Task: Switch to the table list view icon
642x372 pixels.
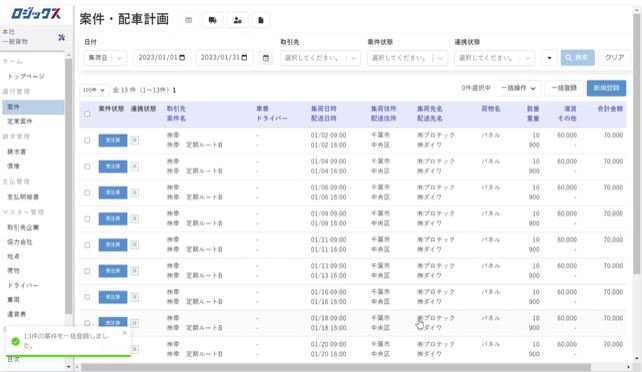Action: point(189,20)
